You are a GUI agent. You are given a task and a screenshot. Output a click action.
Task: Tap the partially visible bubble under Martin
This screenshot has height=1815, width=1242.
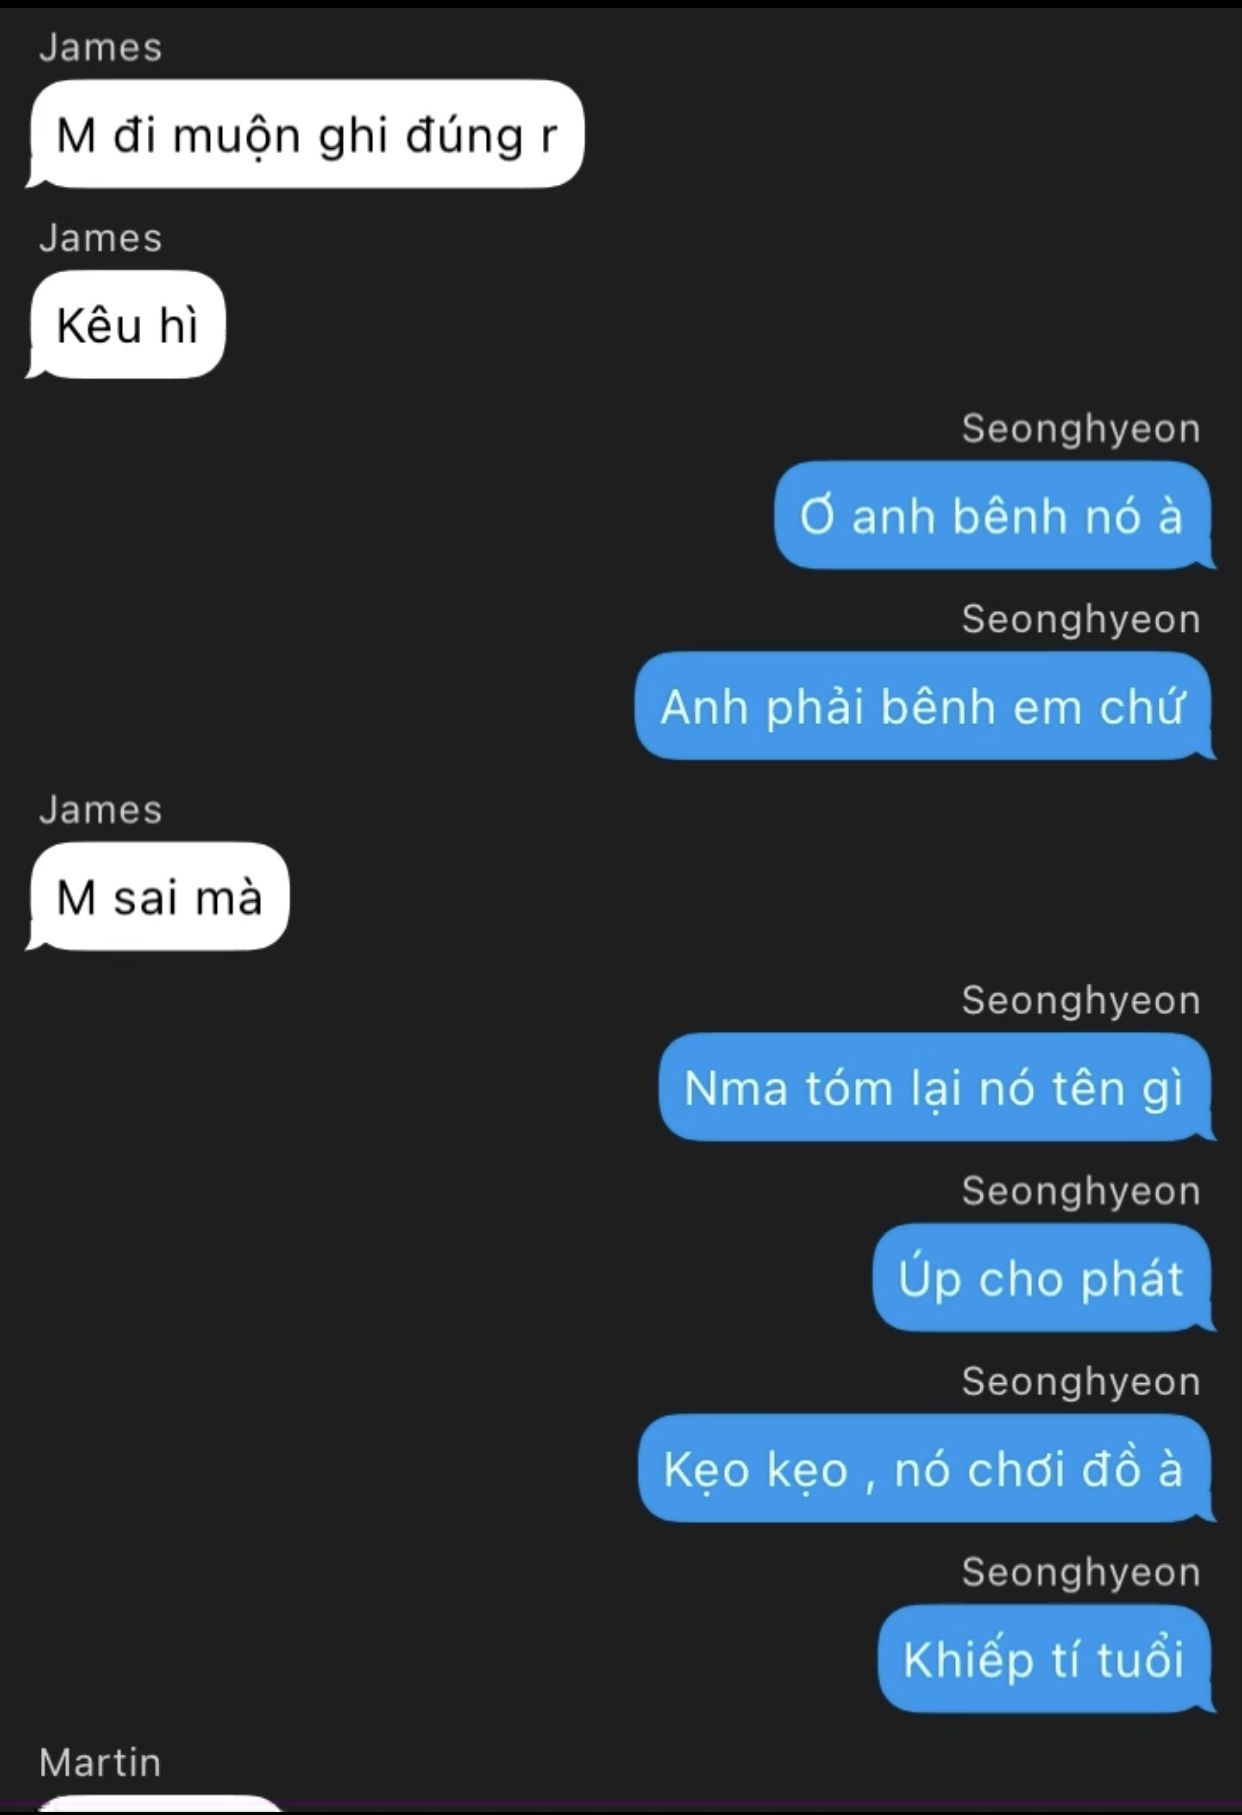coord(160,1805)
